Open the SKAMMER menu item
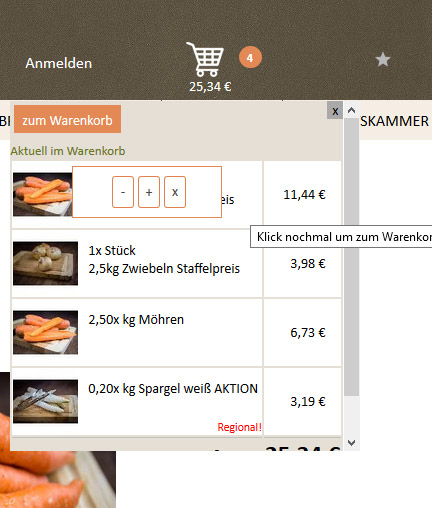The width and height of the screenshot is (432, 508). click(x=395, y=121)
